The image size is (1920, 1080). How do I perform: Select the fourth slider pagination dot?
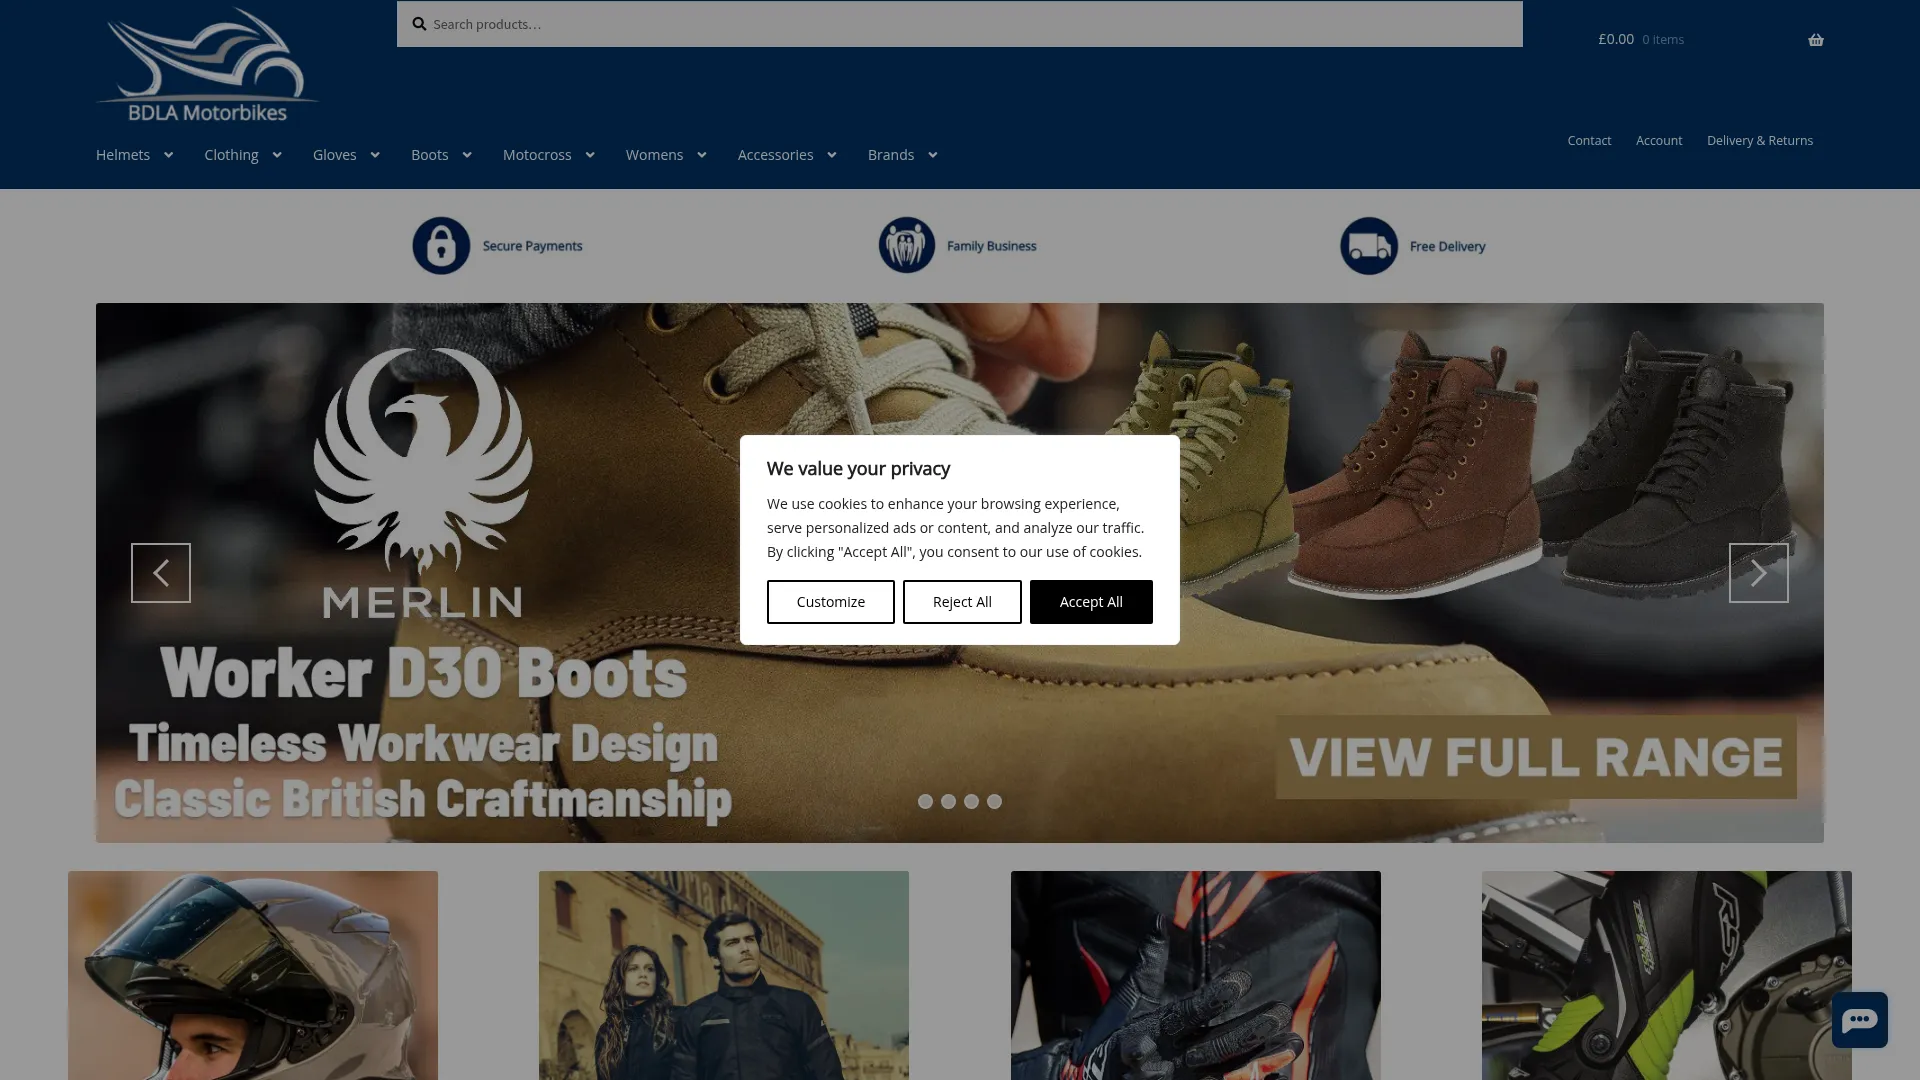(994, 802)
